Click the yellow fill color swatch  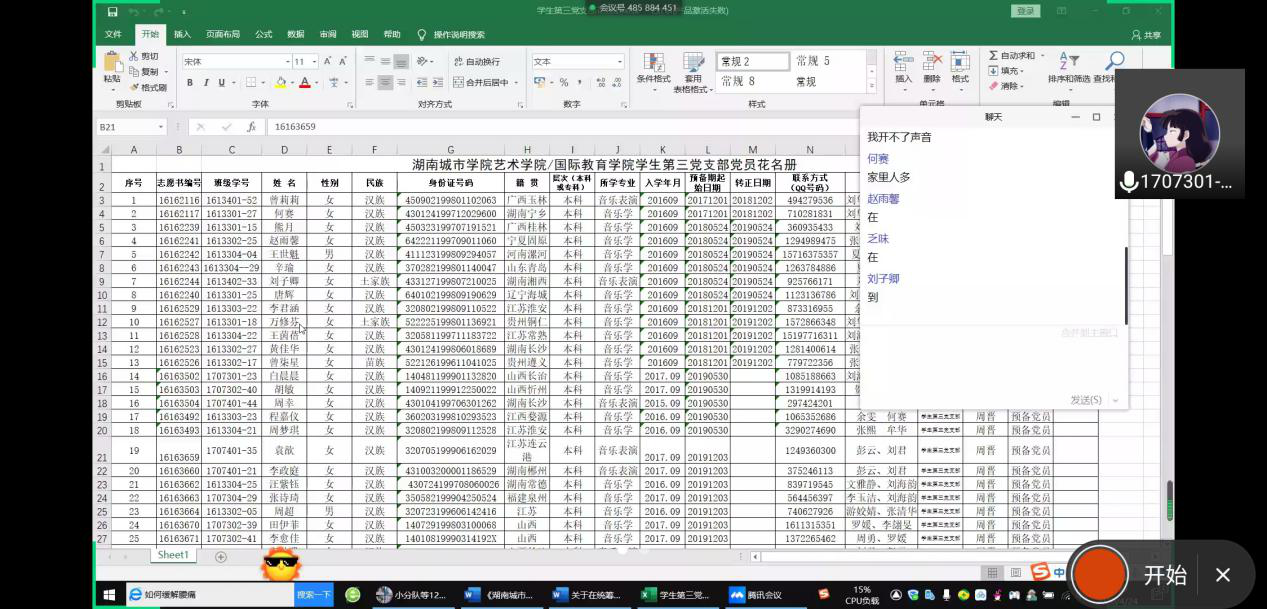pyautogui.click(x=282, y=83)
